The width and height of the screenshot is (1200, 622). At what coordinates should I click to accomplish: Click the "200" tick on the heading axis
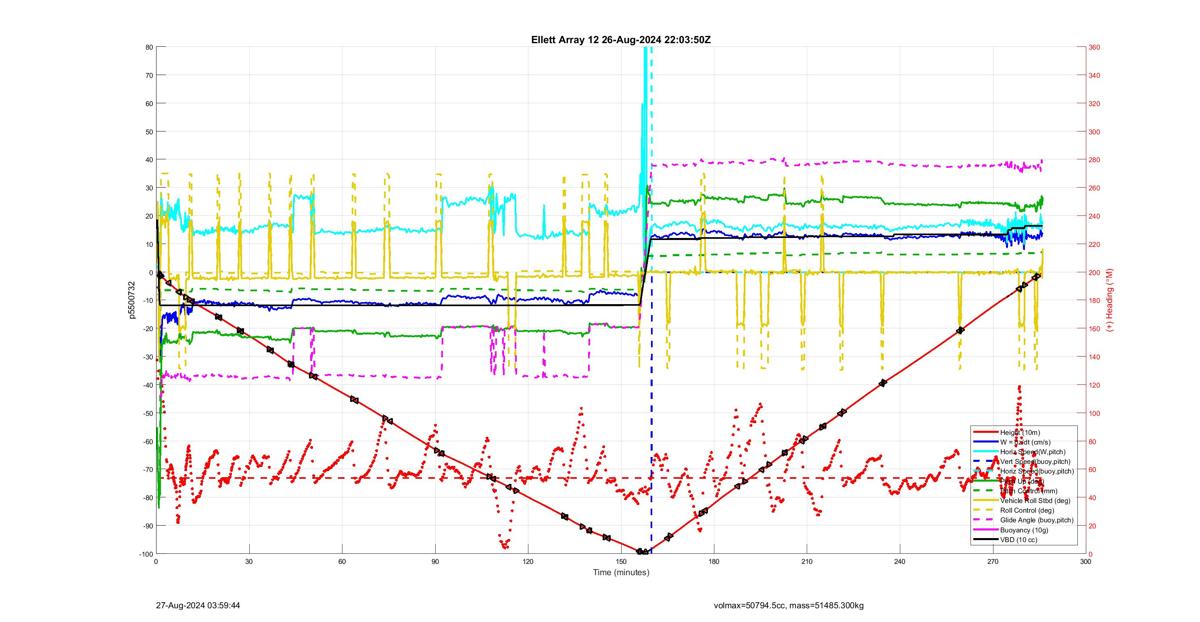(x=1095, y=272)
